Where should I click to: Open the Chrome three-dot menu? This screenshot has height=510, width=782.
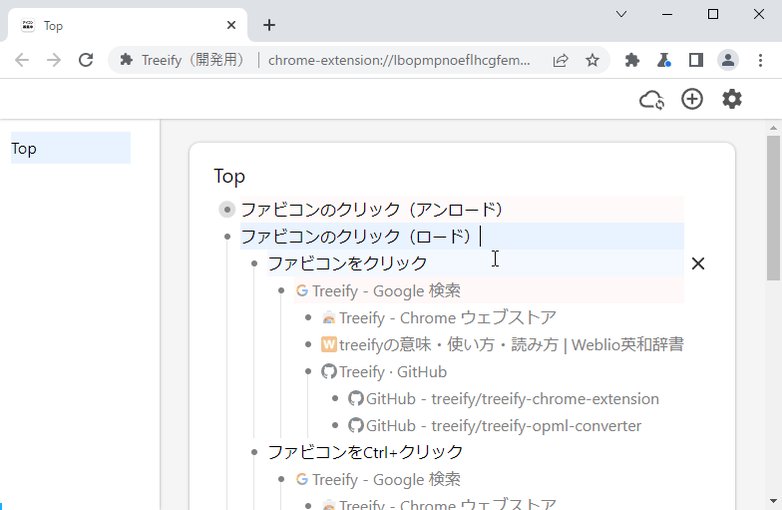point(760,60)
